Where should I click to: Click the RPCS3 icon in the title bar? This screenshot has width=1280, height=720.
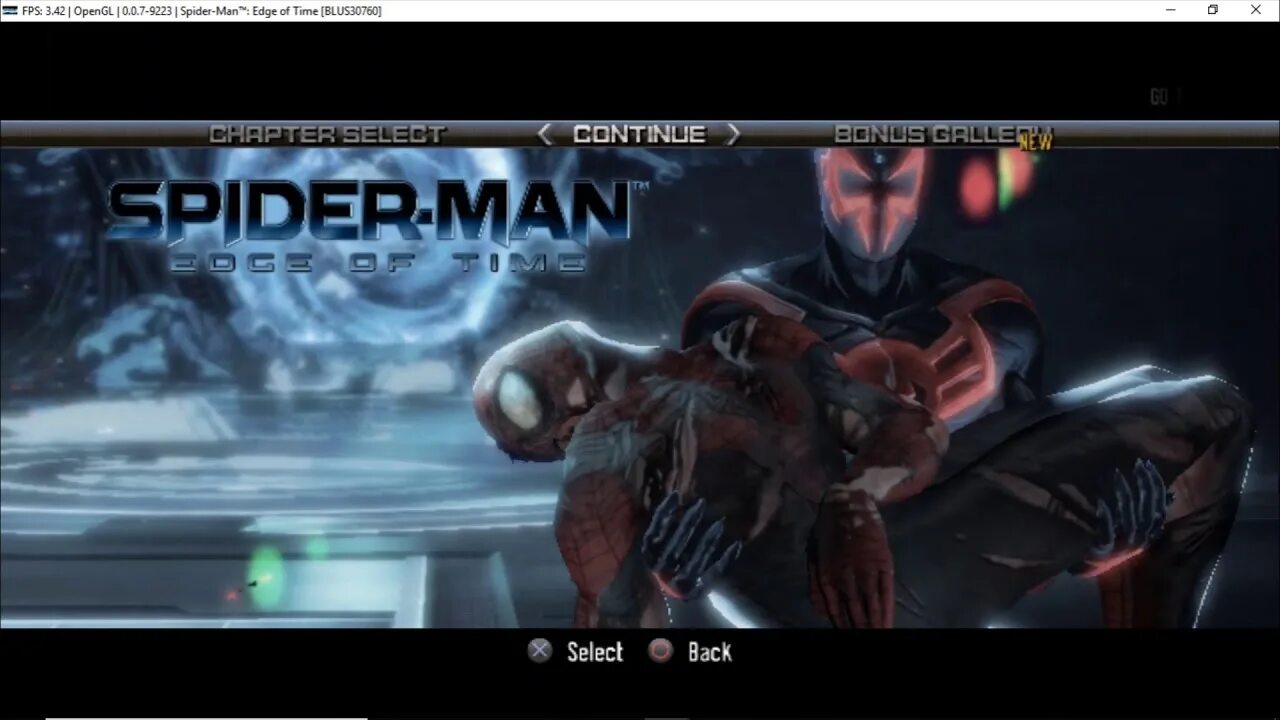(x=10, y=10)
